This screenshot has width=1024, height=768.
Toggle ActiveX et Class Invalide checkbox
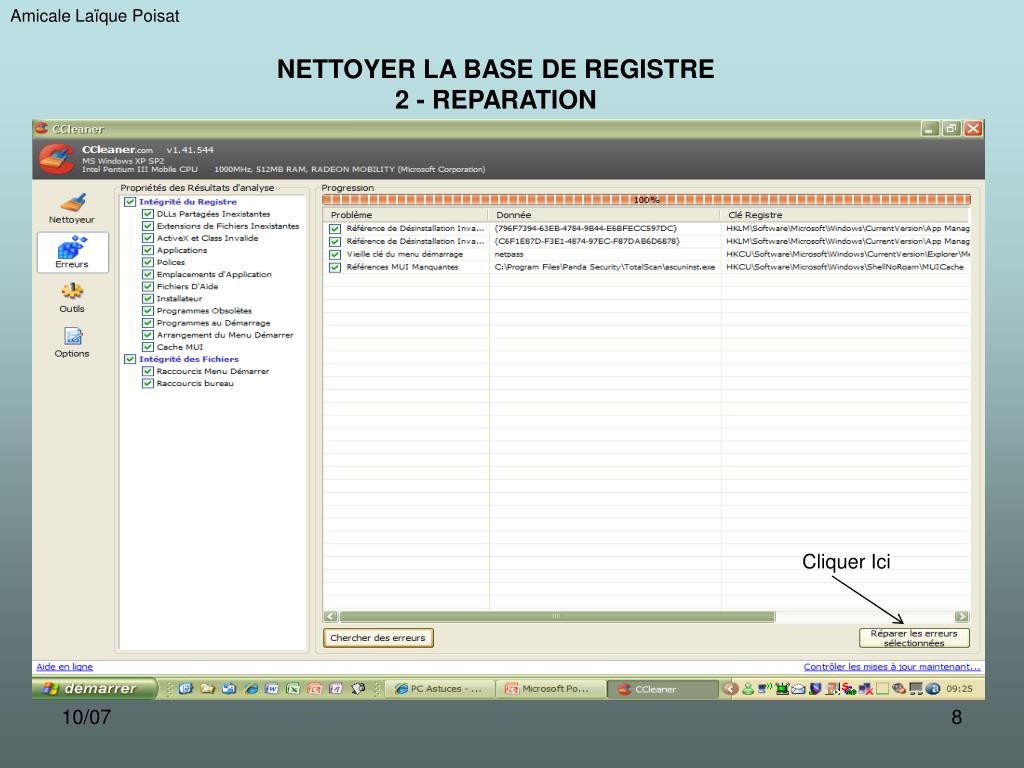click(x=148, y=238)
